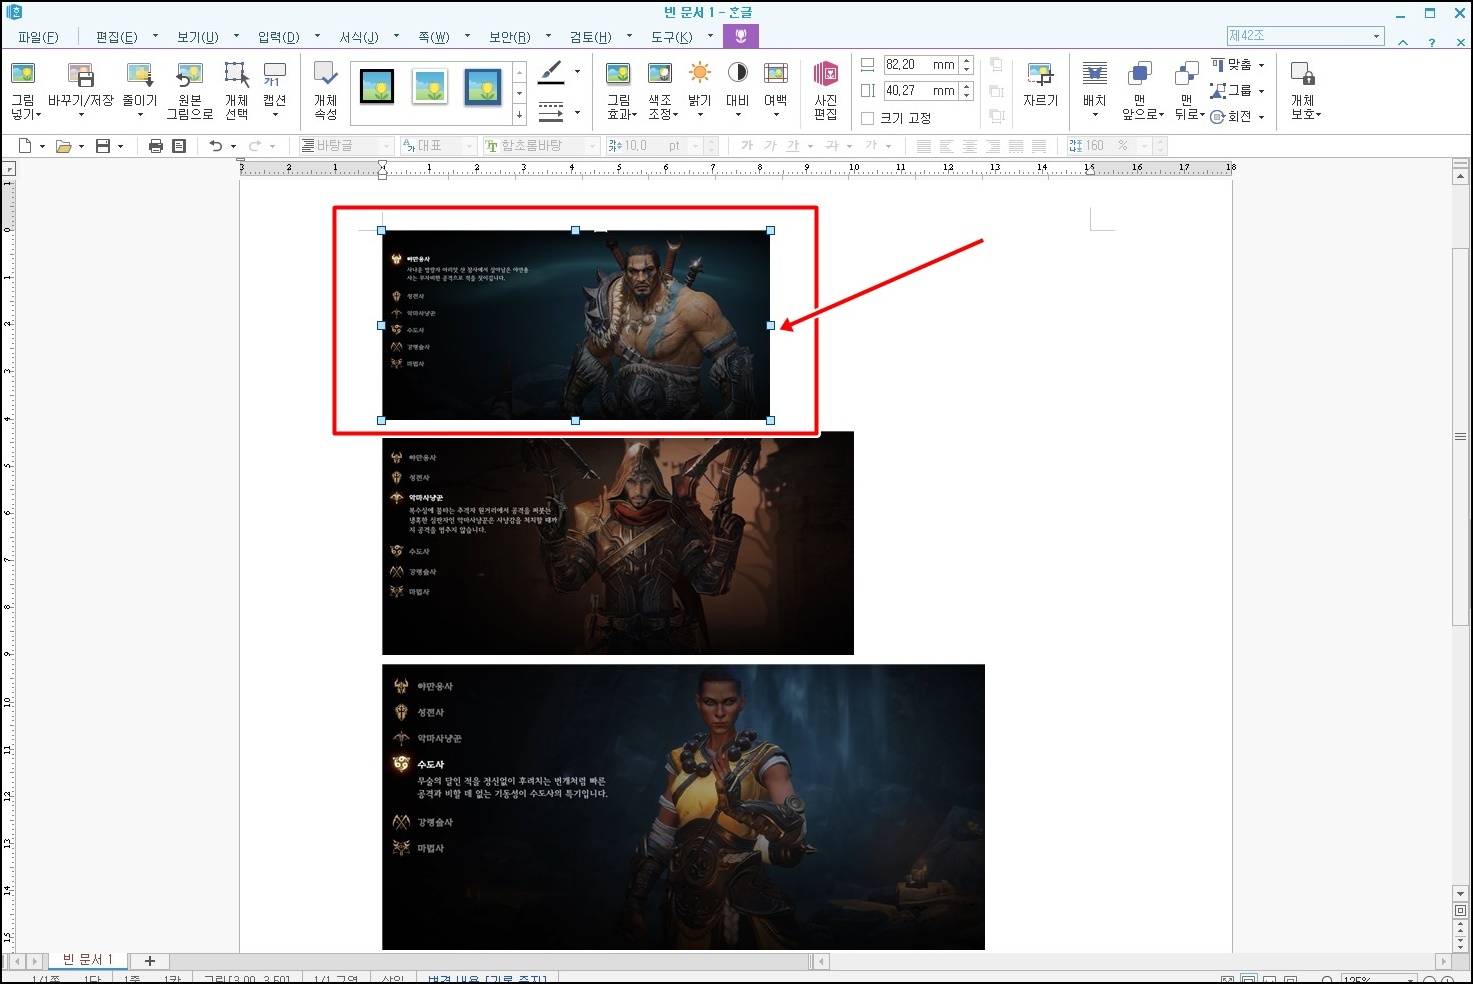Open the 쪽(W) menu
The height and width of the screenshot is (984, 1473).
434,37
